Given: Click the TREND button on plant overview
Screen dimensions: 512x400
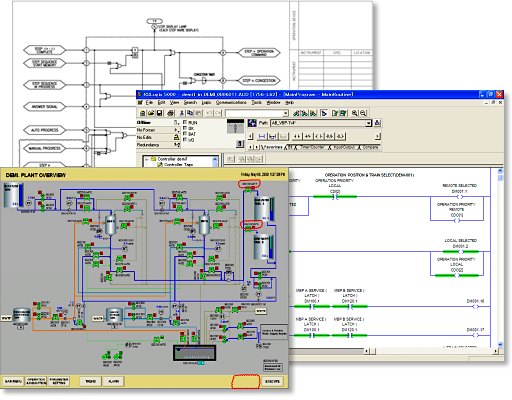Looking at the screenshot, I should coord(90,381).
